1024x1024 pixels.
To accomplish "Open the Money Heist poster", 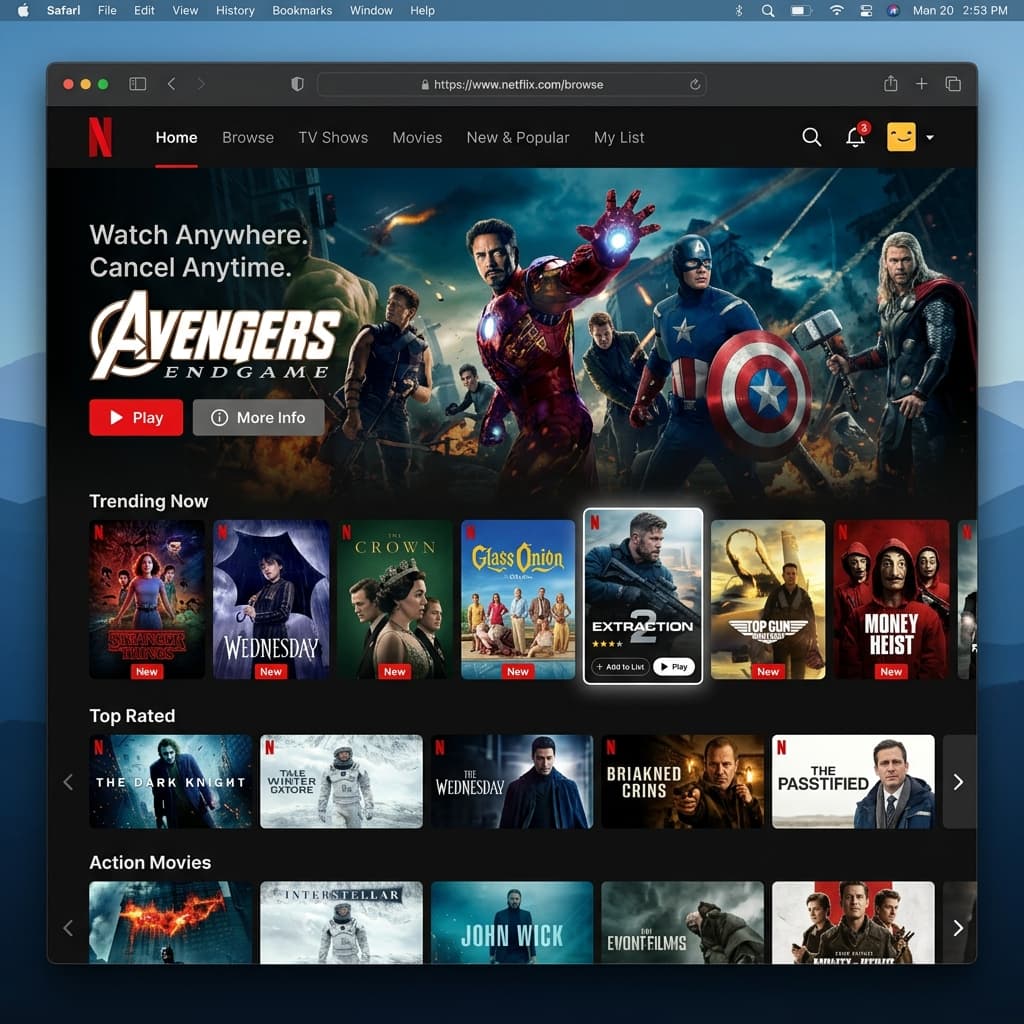I will click(891, 600).
